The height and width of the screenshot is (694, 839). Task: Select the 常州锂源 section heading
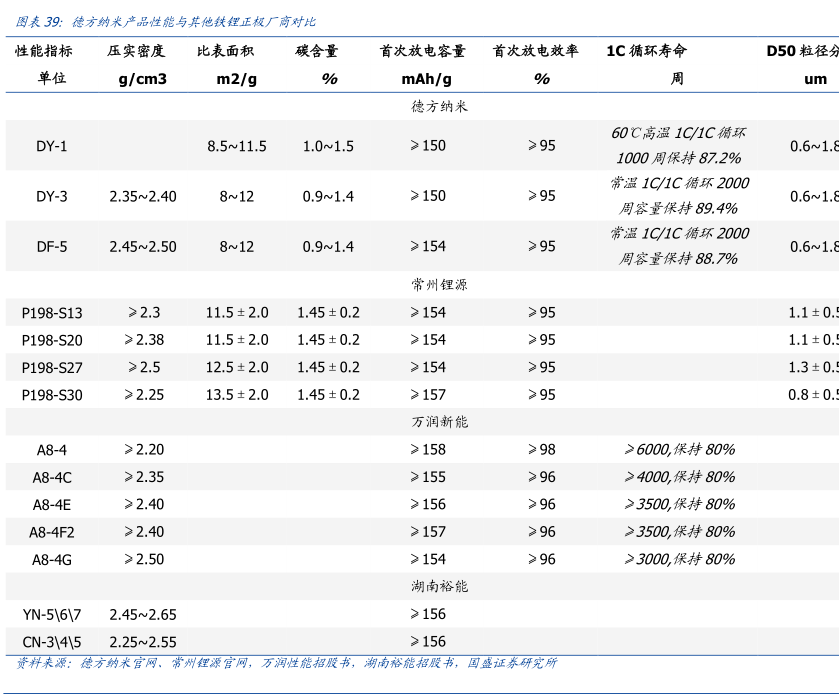[439, 284]
